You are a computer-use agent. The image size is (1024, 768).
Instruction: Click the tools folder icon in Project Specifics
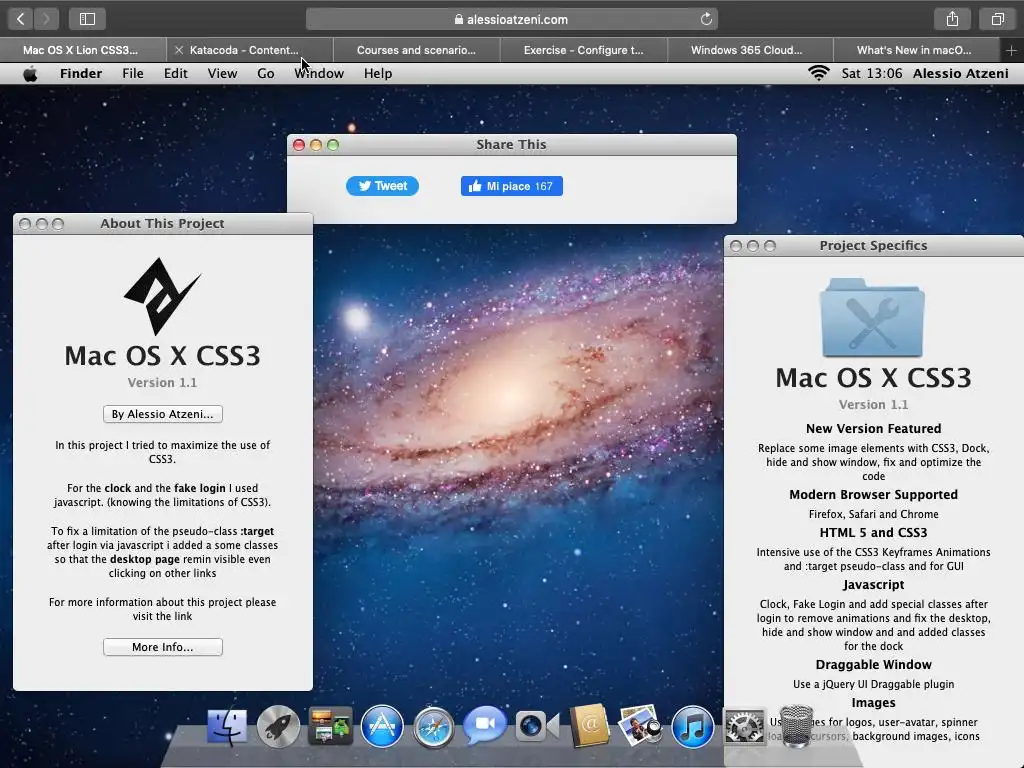pyautogui.click(x=872, y=318)
